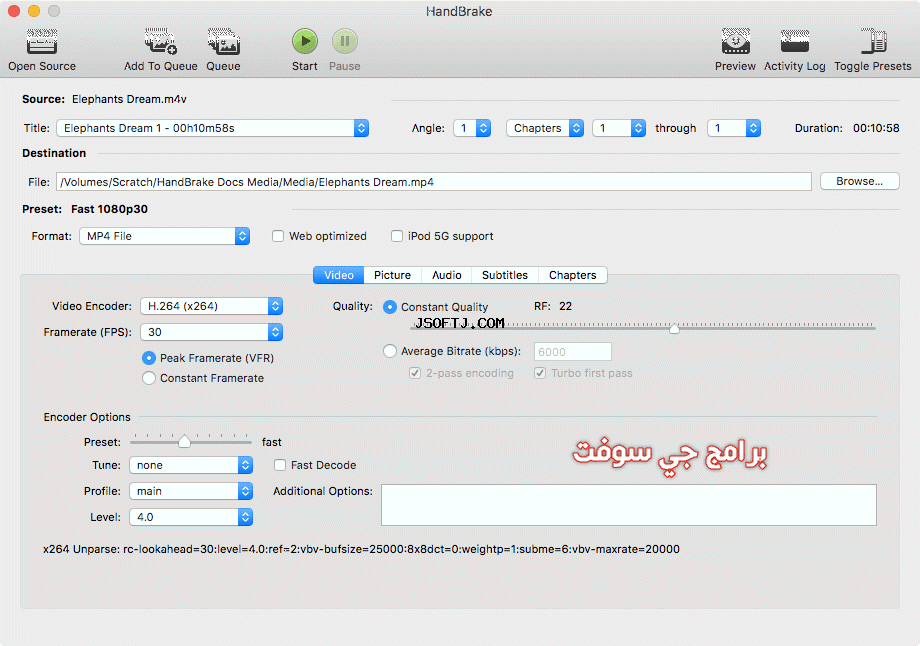Click the Toggle Presets icon
This screenshot has width=920, height=646.
tap(872, 42)
